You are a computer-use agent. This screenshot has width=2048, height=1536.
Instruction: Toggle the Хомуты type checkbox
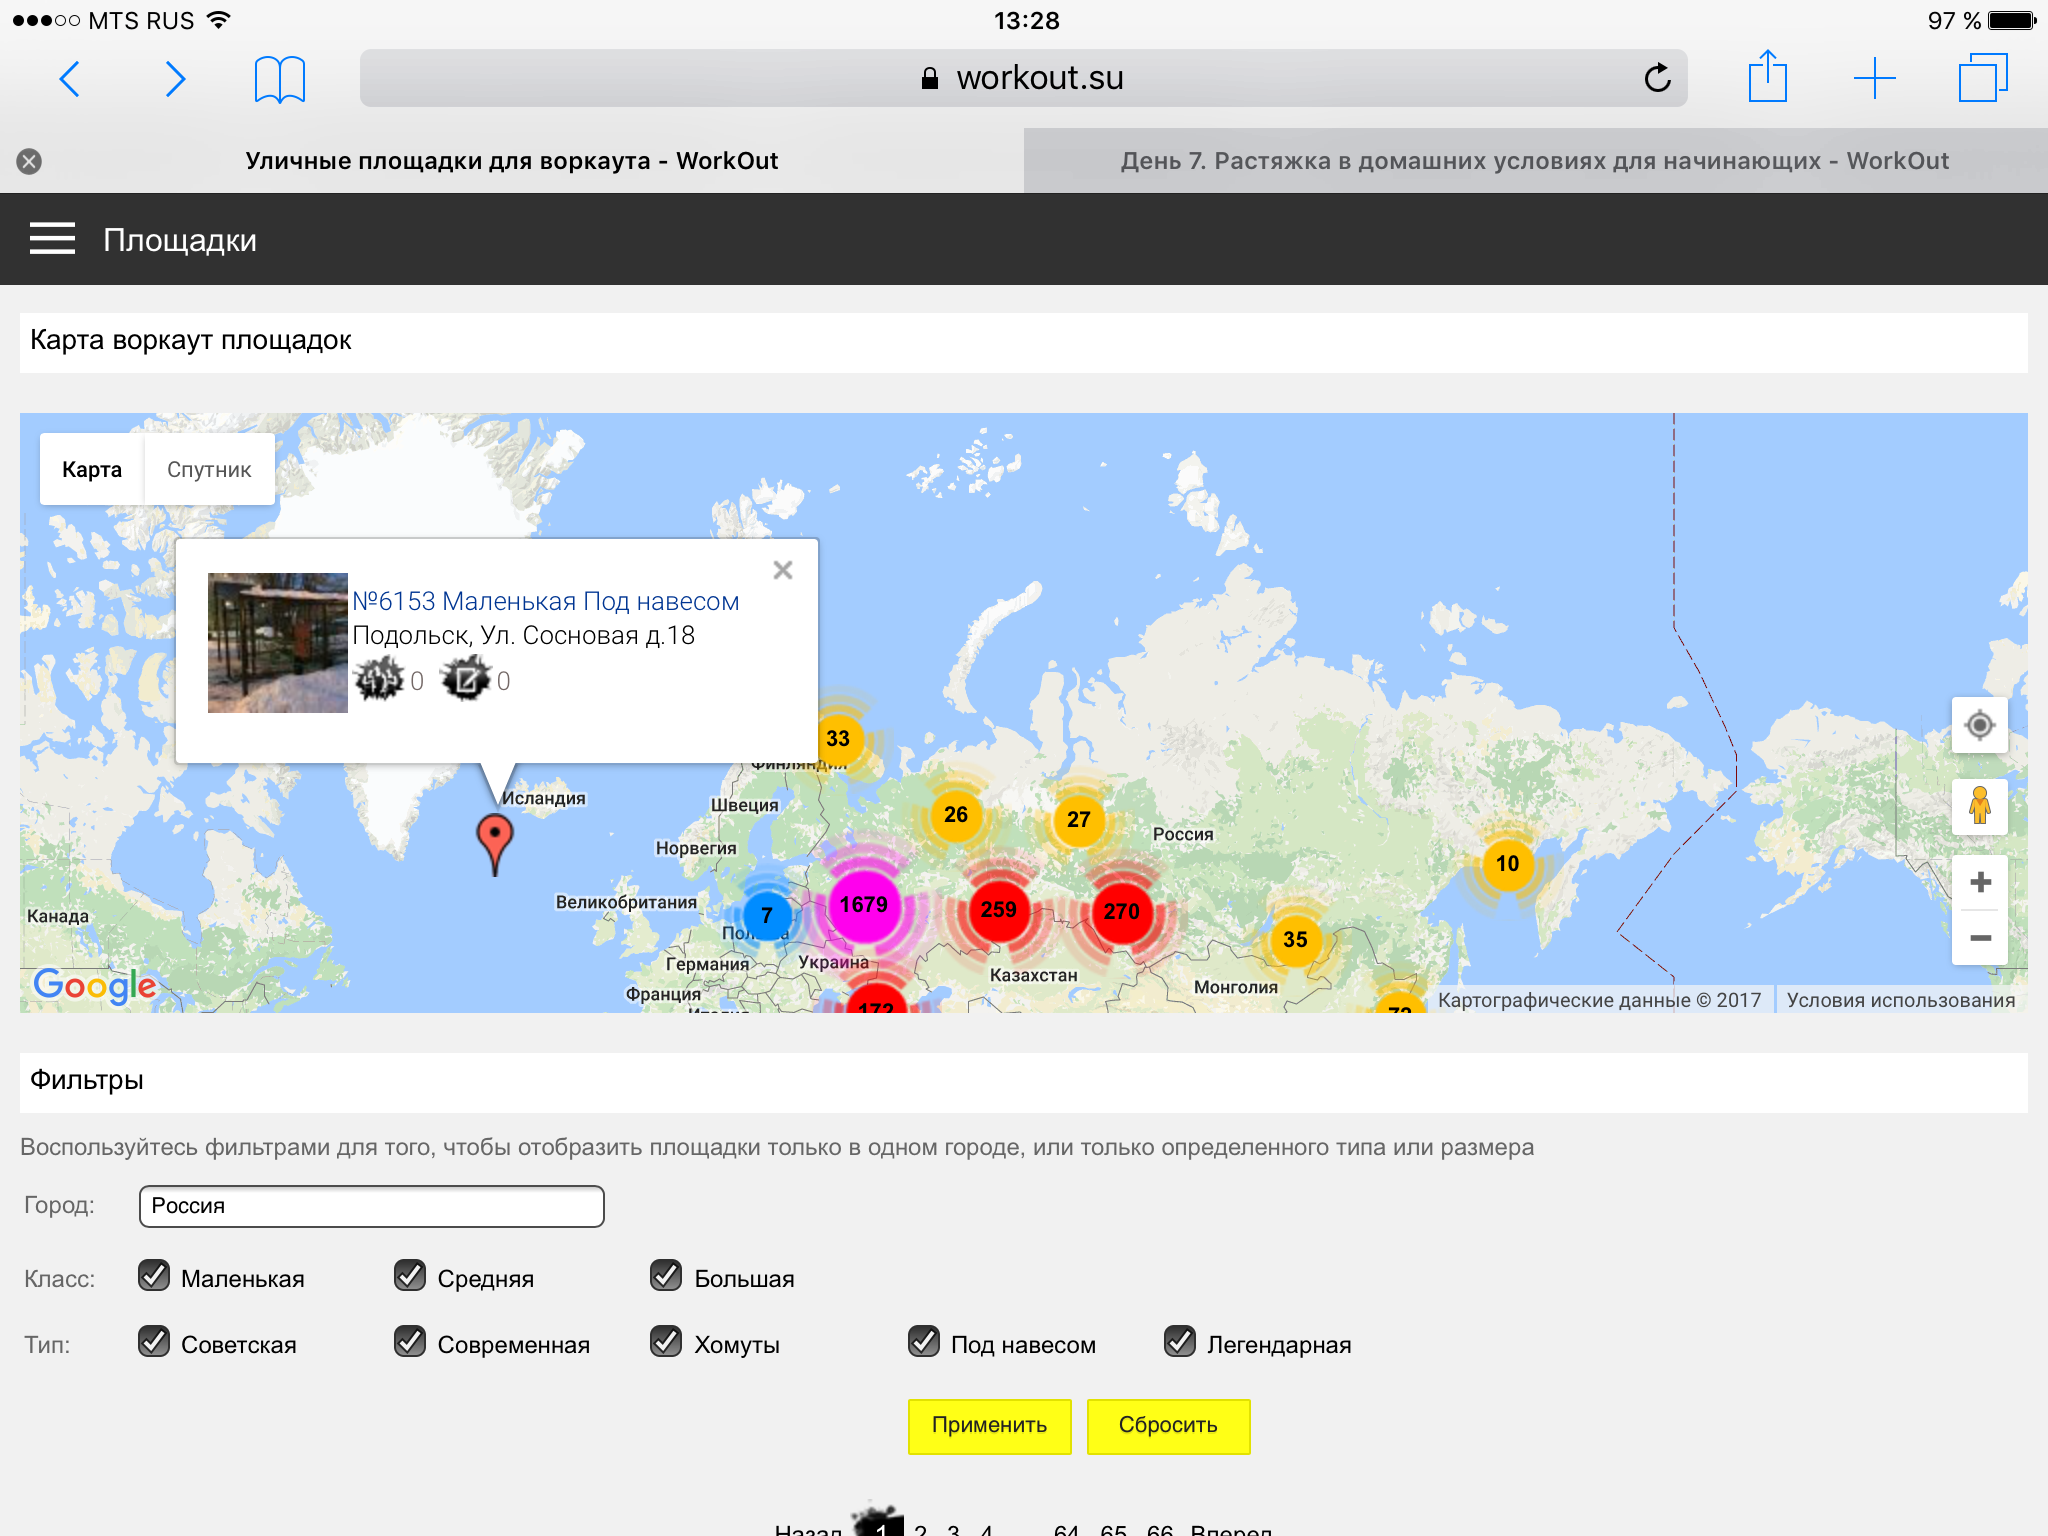point(666,1342)
